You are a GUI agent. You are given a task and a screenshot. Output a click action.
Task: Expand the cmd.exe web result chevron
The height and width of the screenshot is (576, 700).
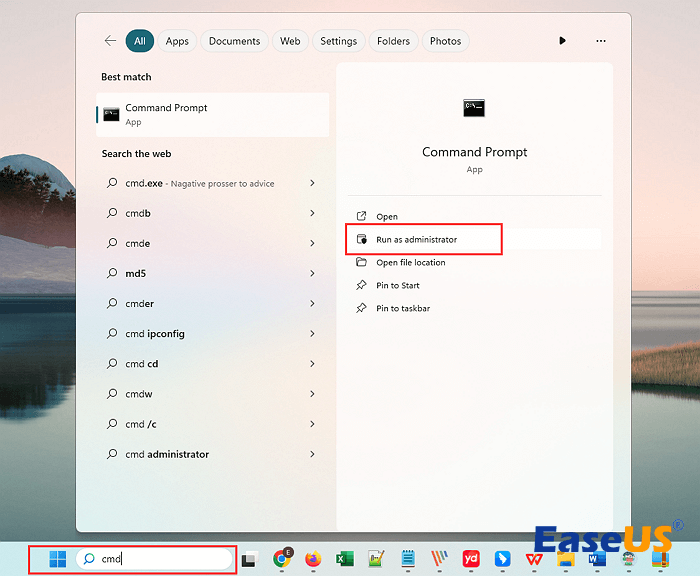coord(313,183)
